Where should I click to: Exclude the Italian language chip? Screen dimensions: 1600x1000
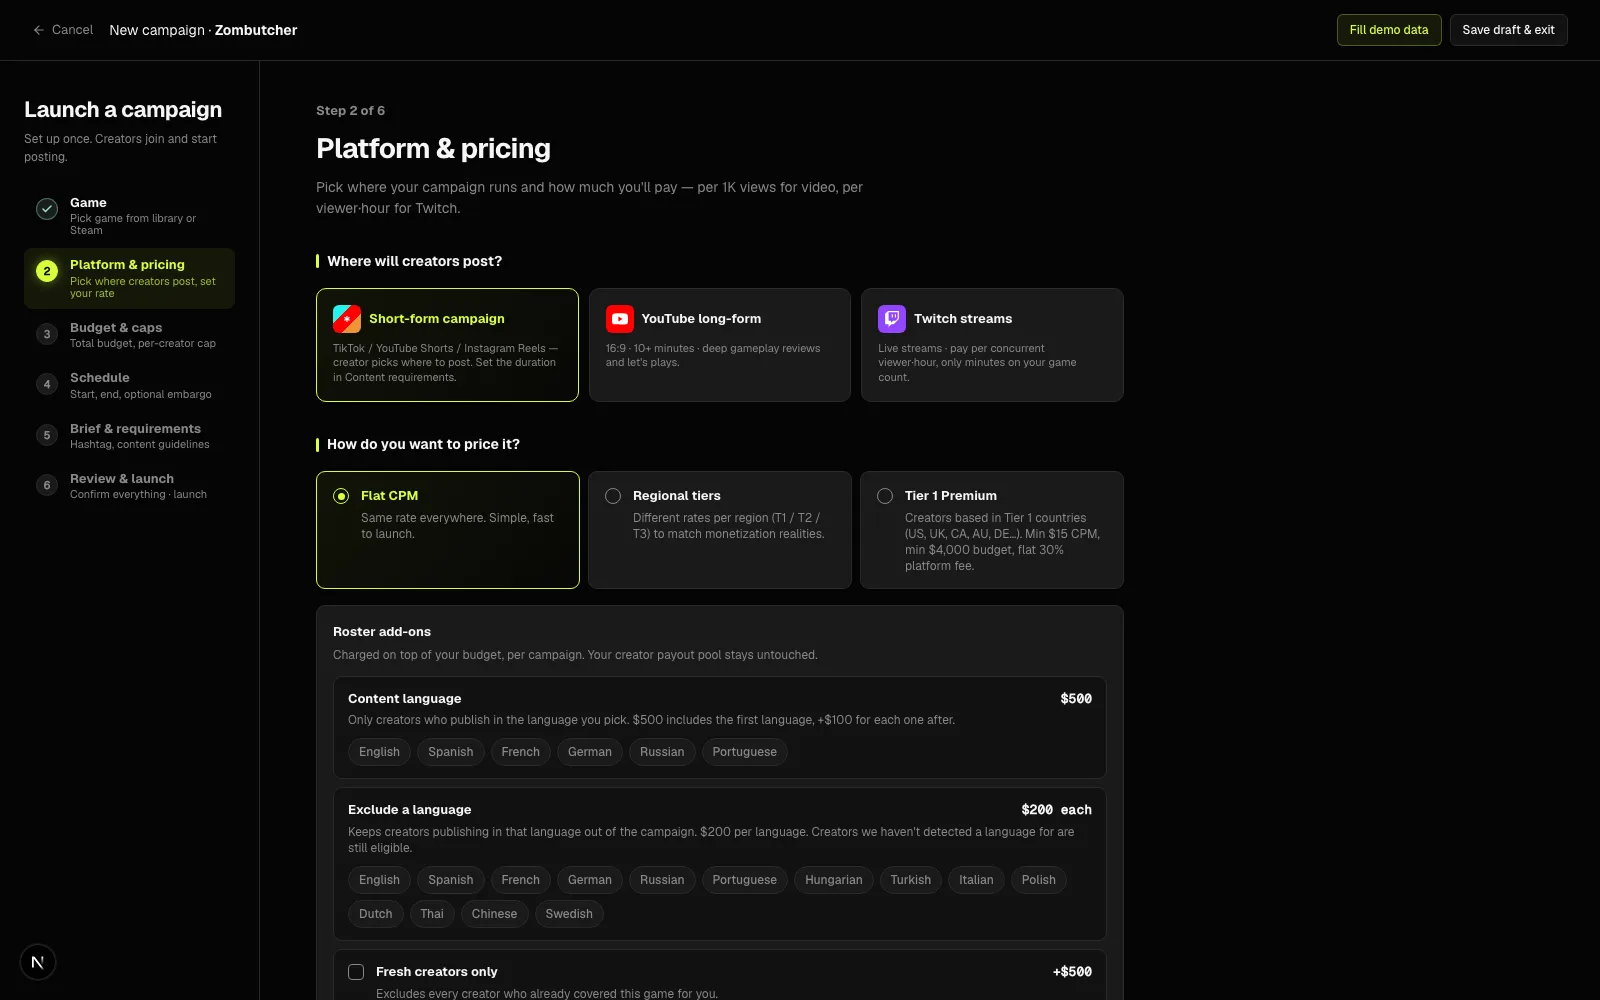pyautogui.click(x=976, y=880)
